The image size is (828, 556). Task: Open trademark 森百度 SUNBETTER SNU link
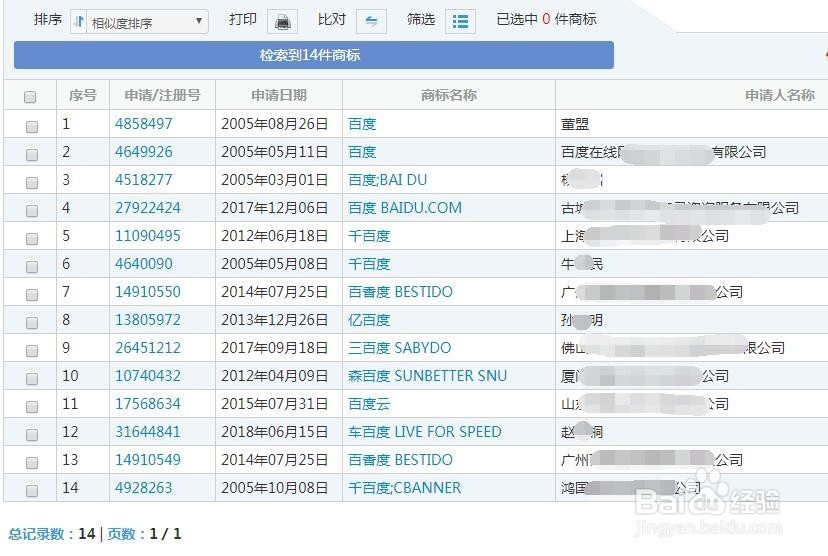[x=428, y=375]
